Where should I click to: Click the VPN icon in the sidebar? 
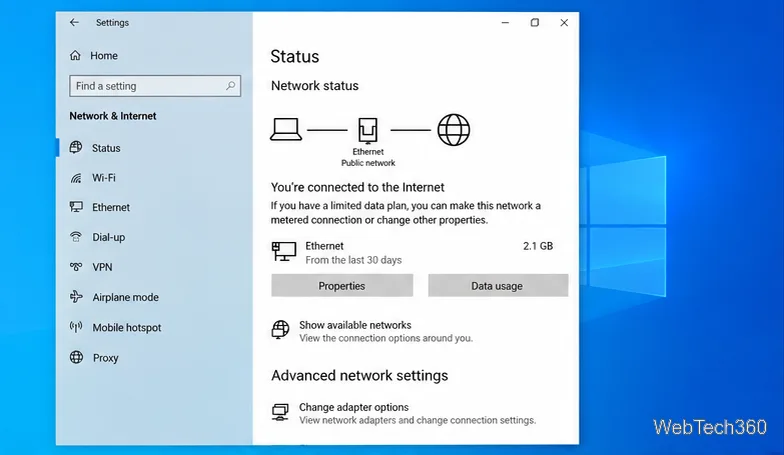[x=76, y=267]
